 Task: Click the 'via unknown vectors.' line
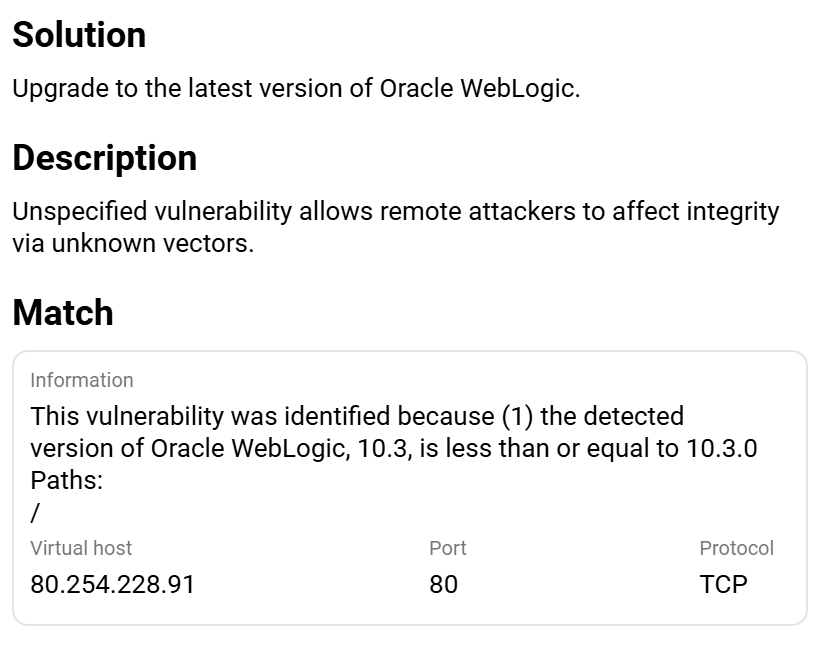tap(133, 243)
